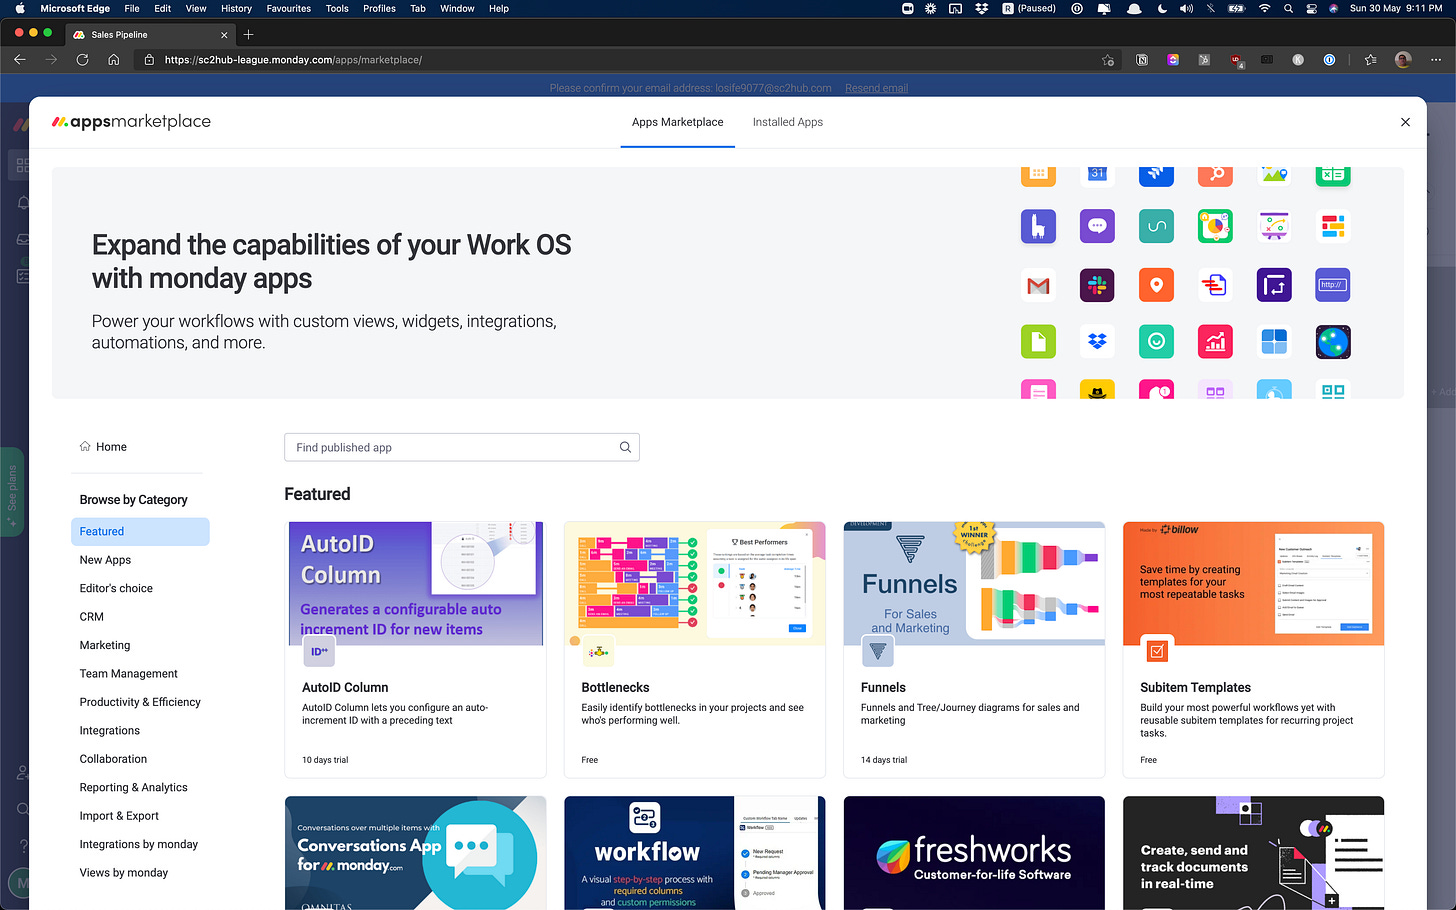Open macOS Control Centre icon

tap(1312, 8)
